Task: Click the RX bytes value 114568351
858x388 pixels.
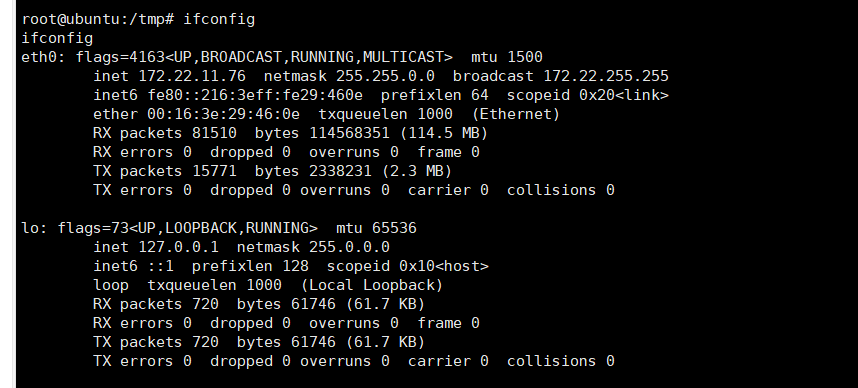Action: pyautogui.click(x=350, y=133)
